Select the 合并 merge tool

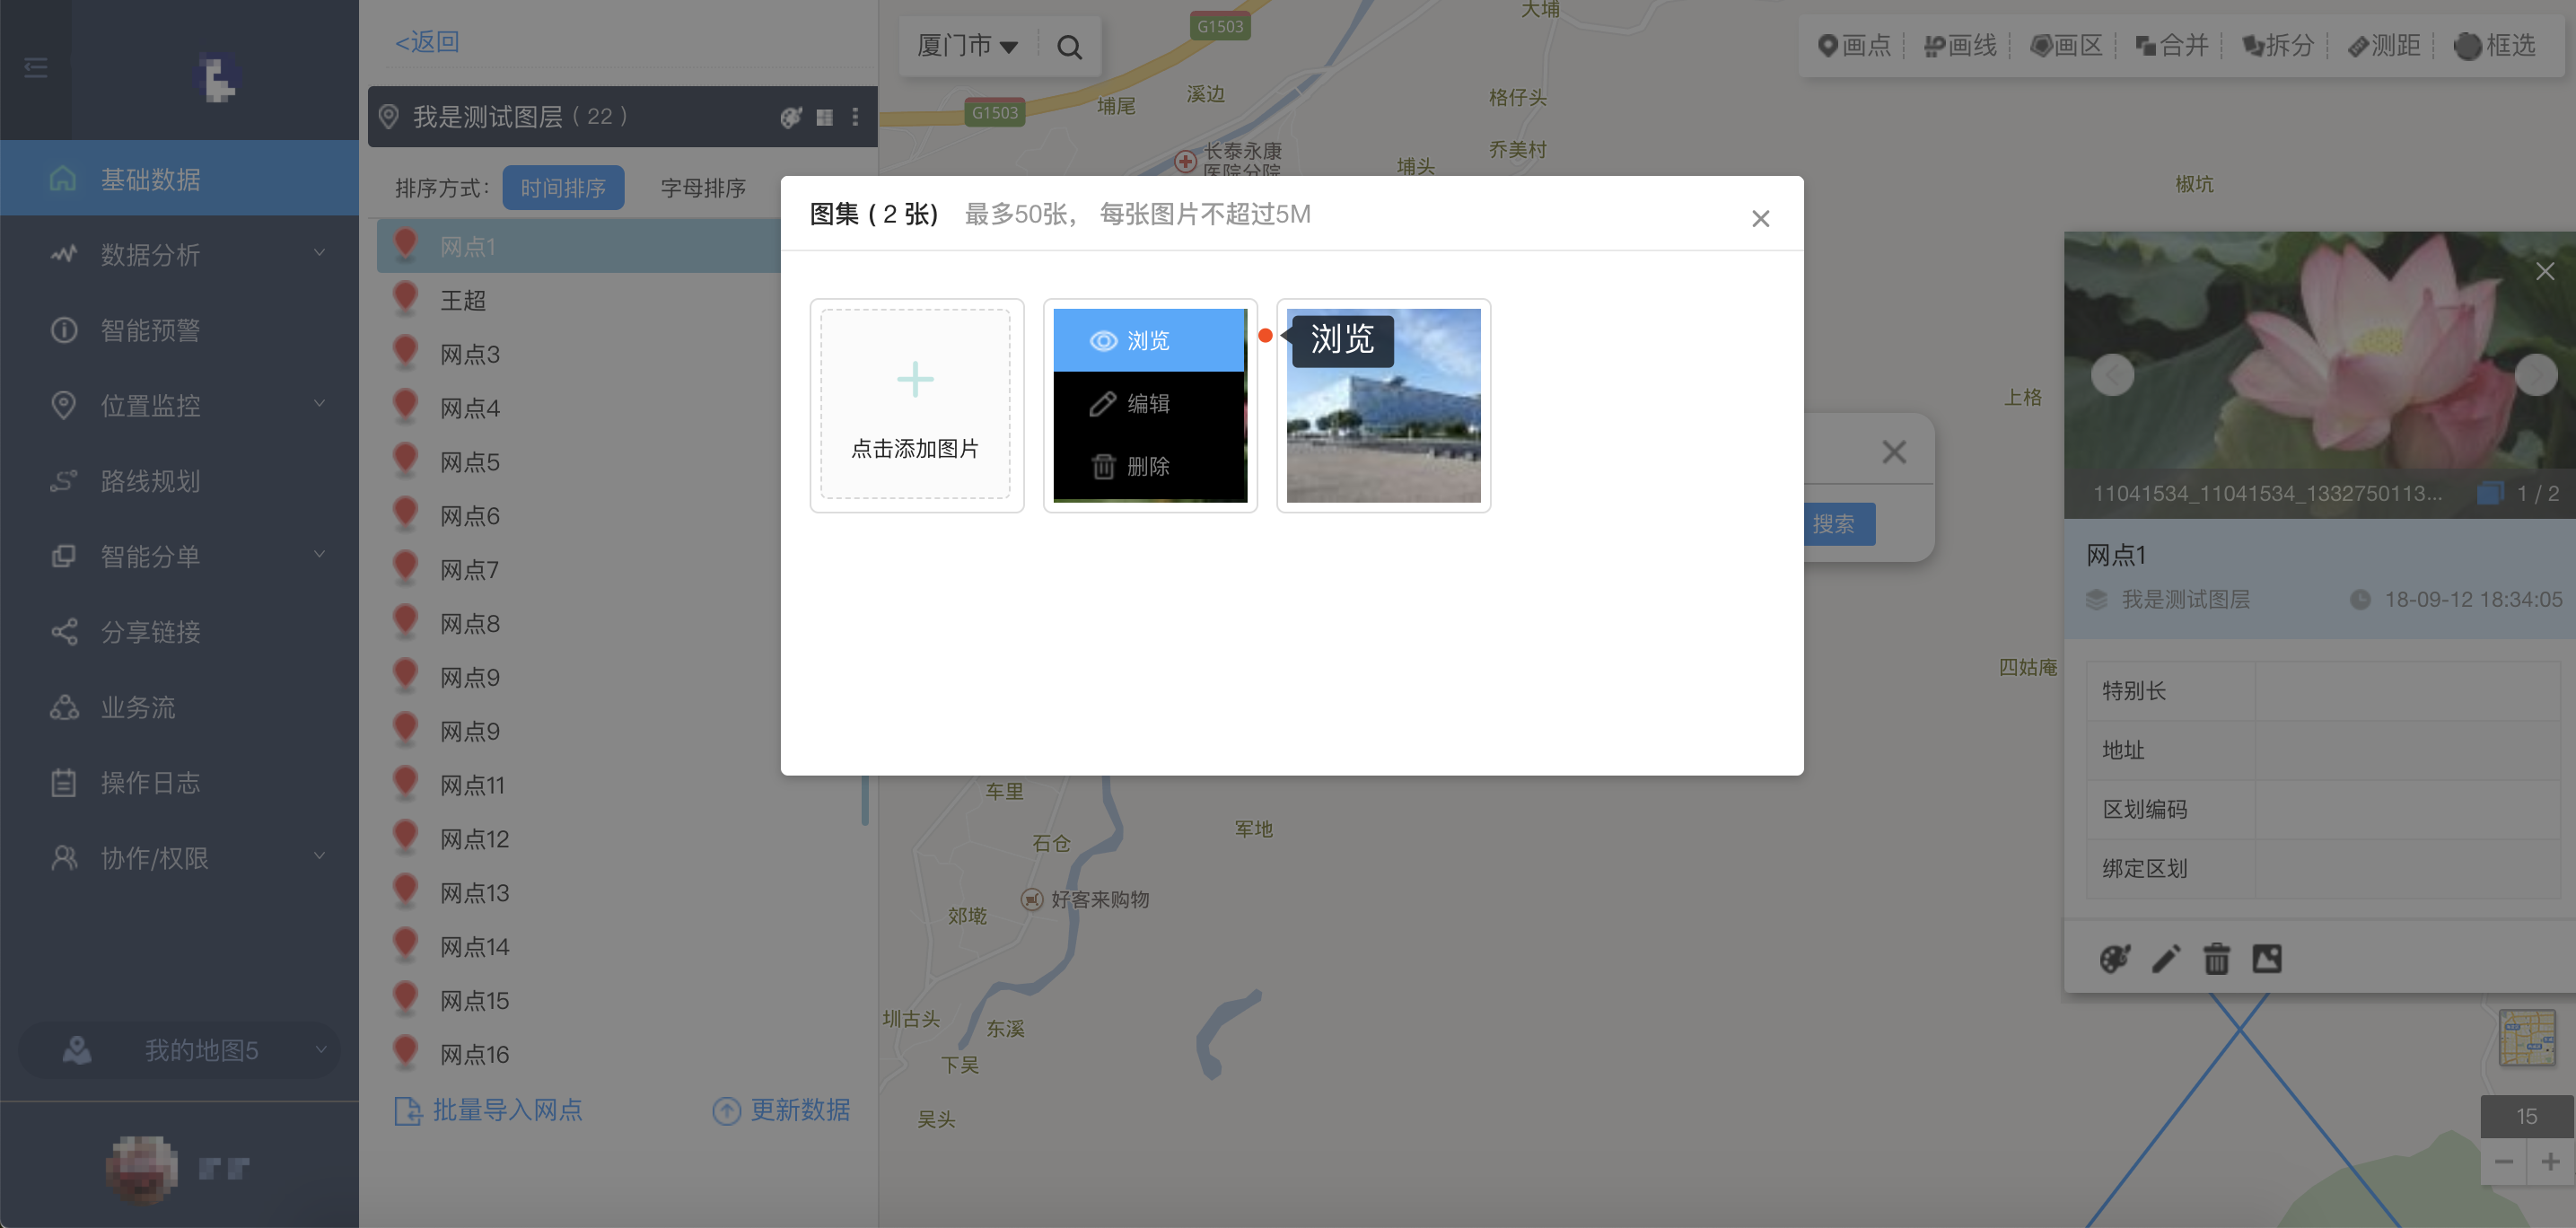2172,45
